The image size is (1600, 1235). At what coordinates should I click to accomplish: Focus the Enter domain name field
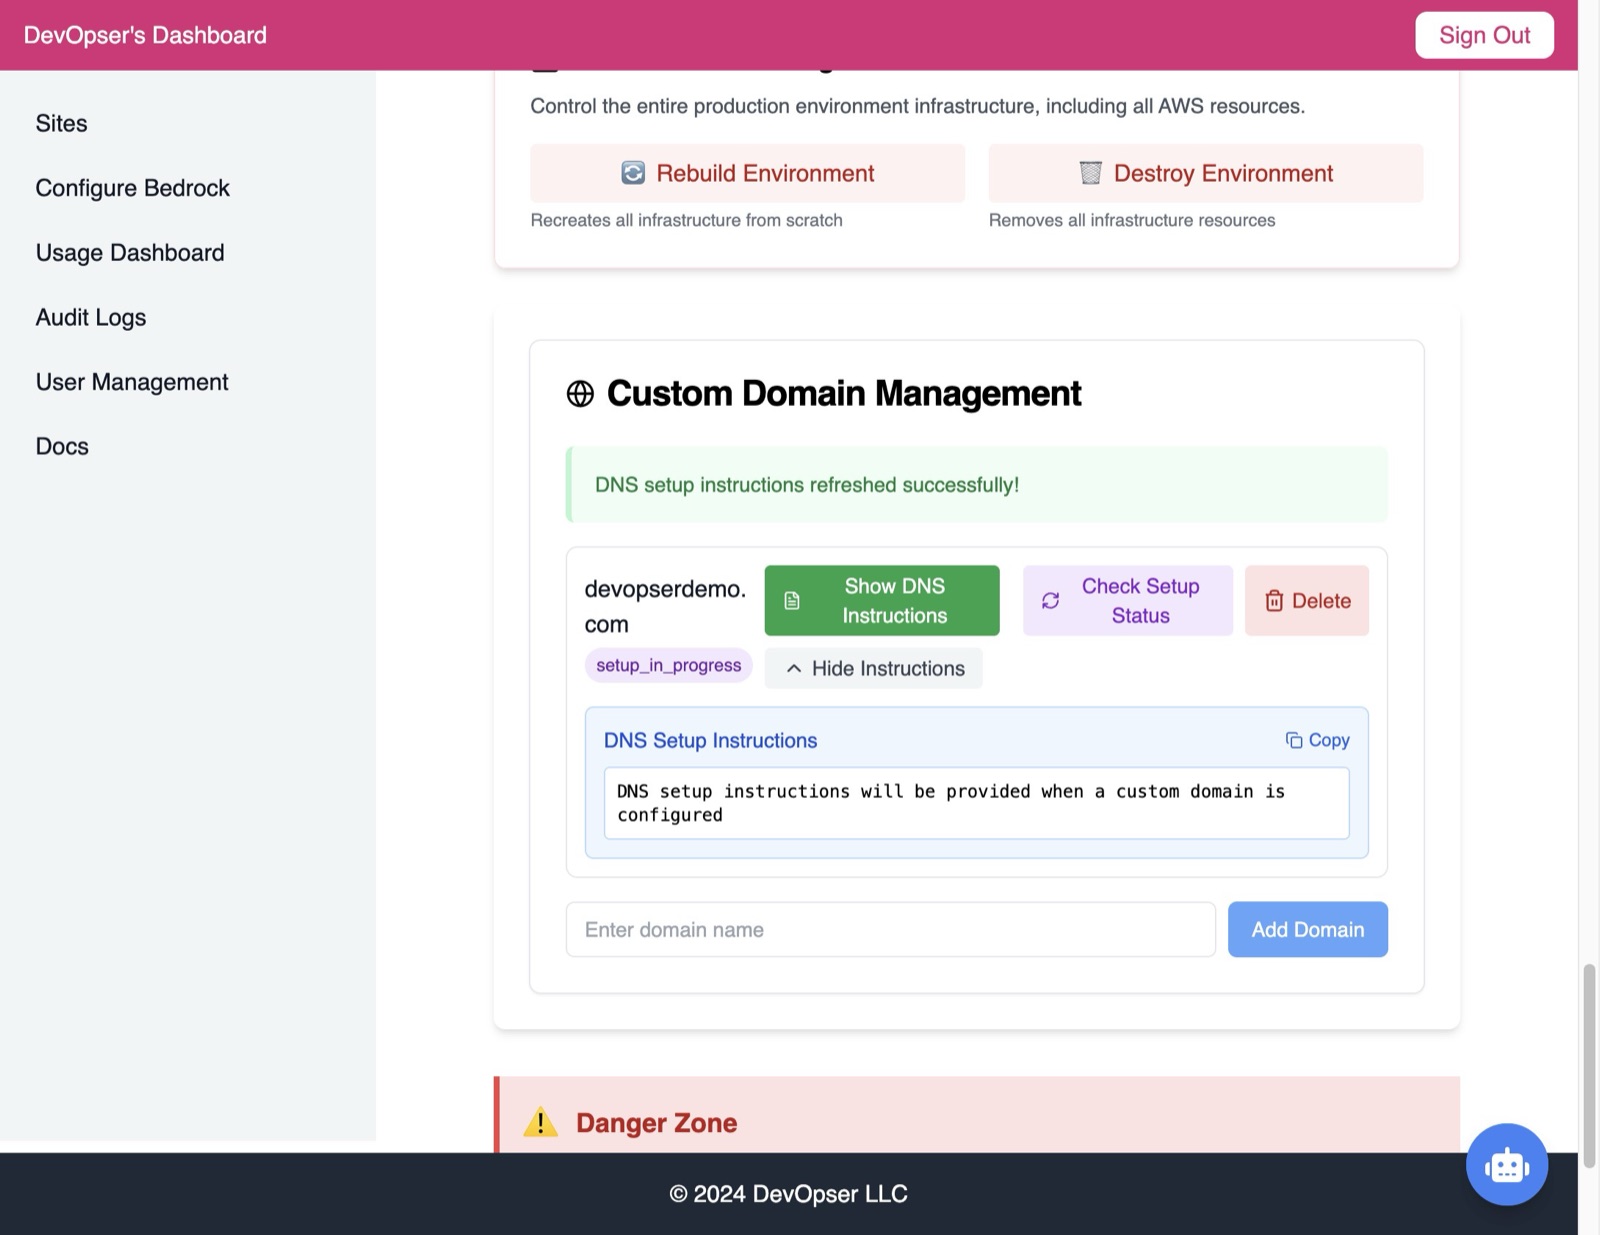891,930
